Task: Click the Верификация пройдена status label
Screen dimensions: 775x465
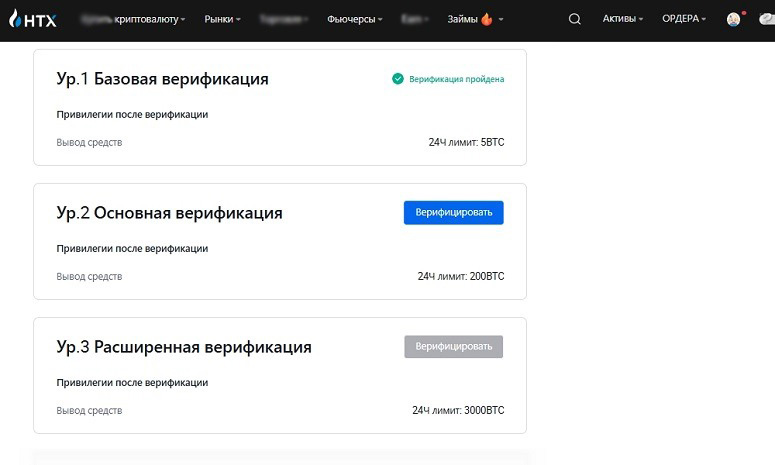Action: click(456, 79)
